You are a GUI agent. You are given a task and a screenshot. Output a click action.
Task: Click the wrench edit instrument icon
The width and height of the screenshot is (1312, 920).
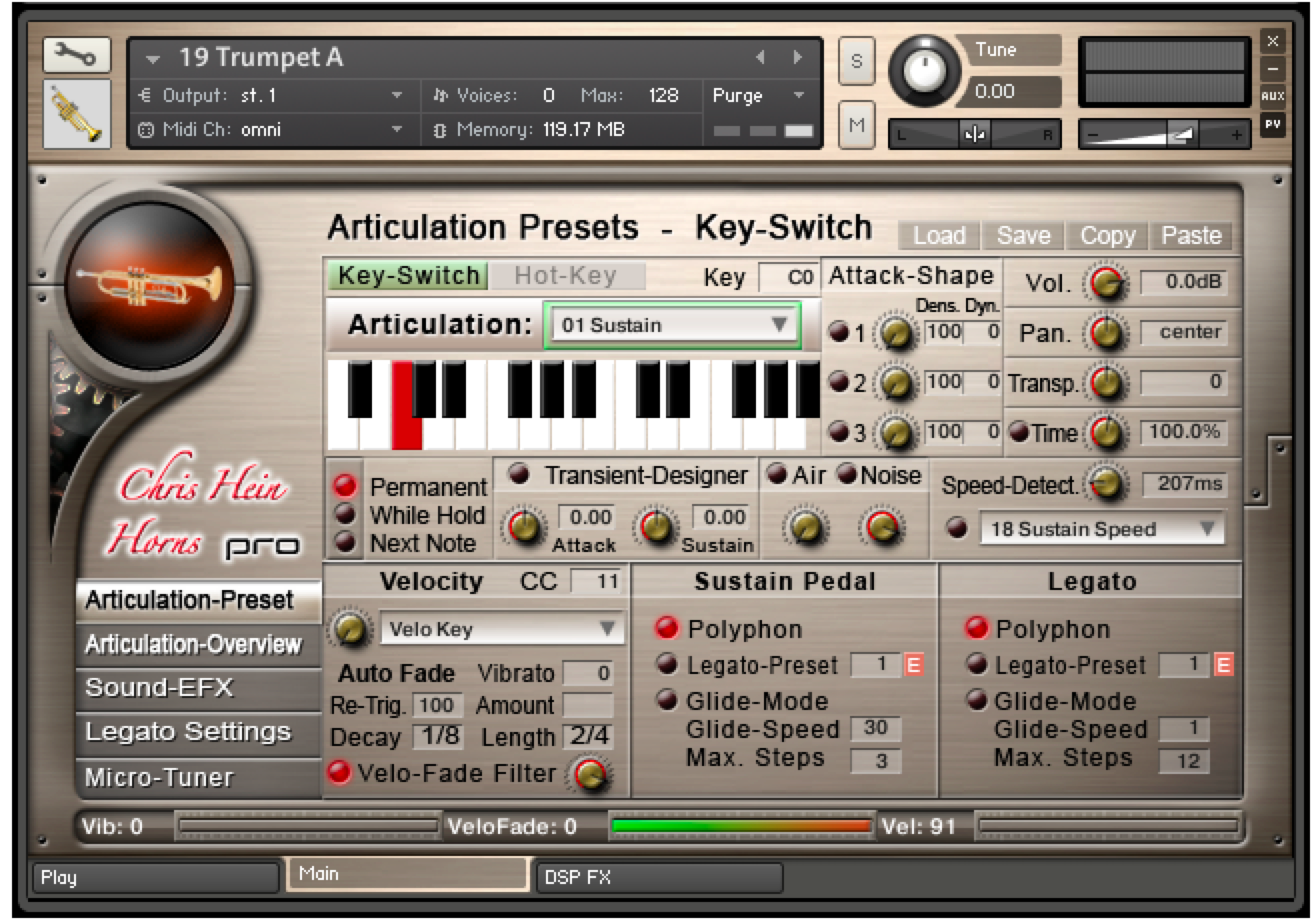[x=76, y=56]
